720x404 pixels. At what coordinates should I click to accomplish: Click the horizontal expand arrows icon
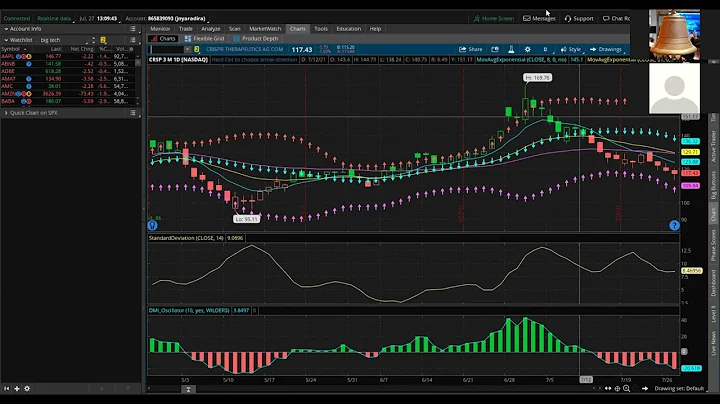point(608,388)
